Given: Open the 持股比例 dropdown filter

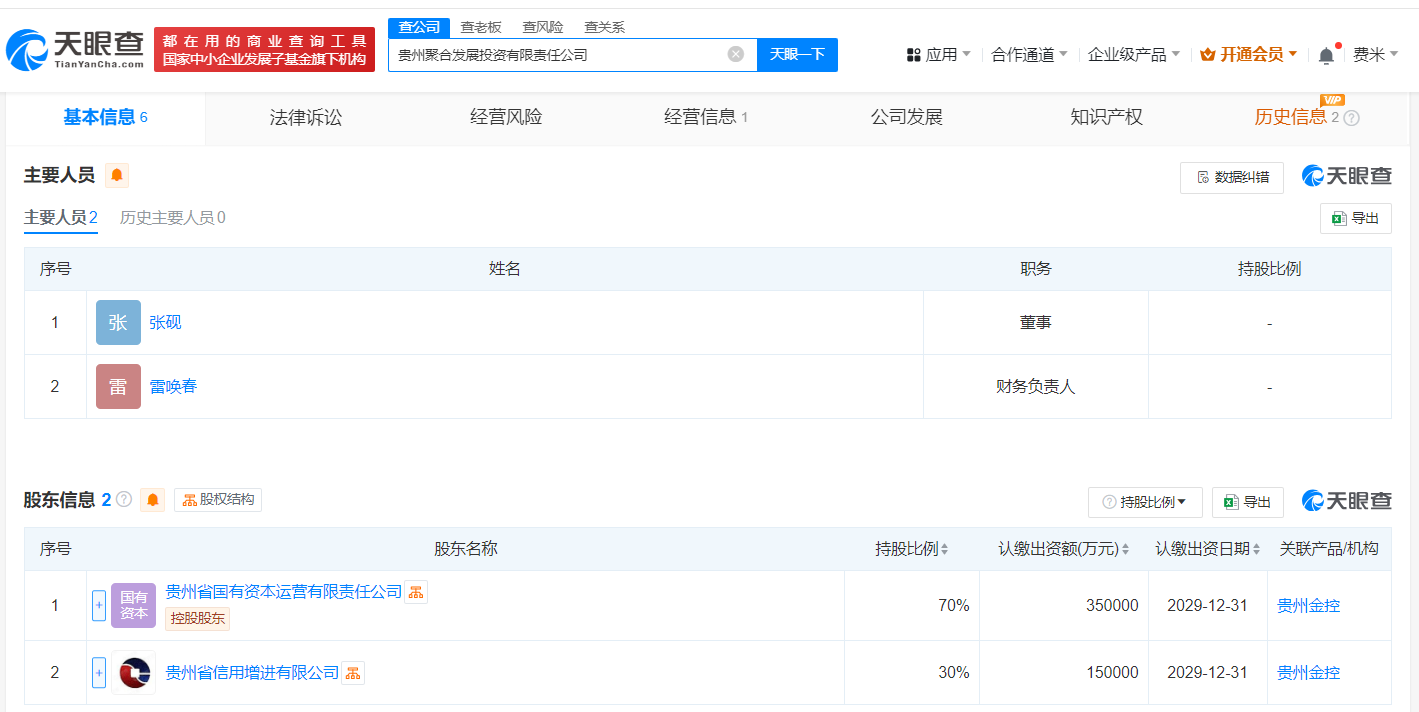Looking at the screenshot, I should tap(1145, 502).
